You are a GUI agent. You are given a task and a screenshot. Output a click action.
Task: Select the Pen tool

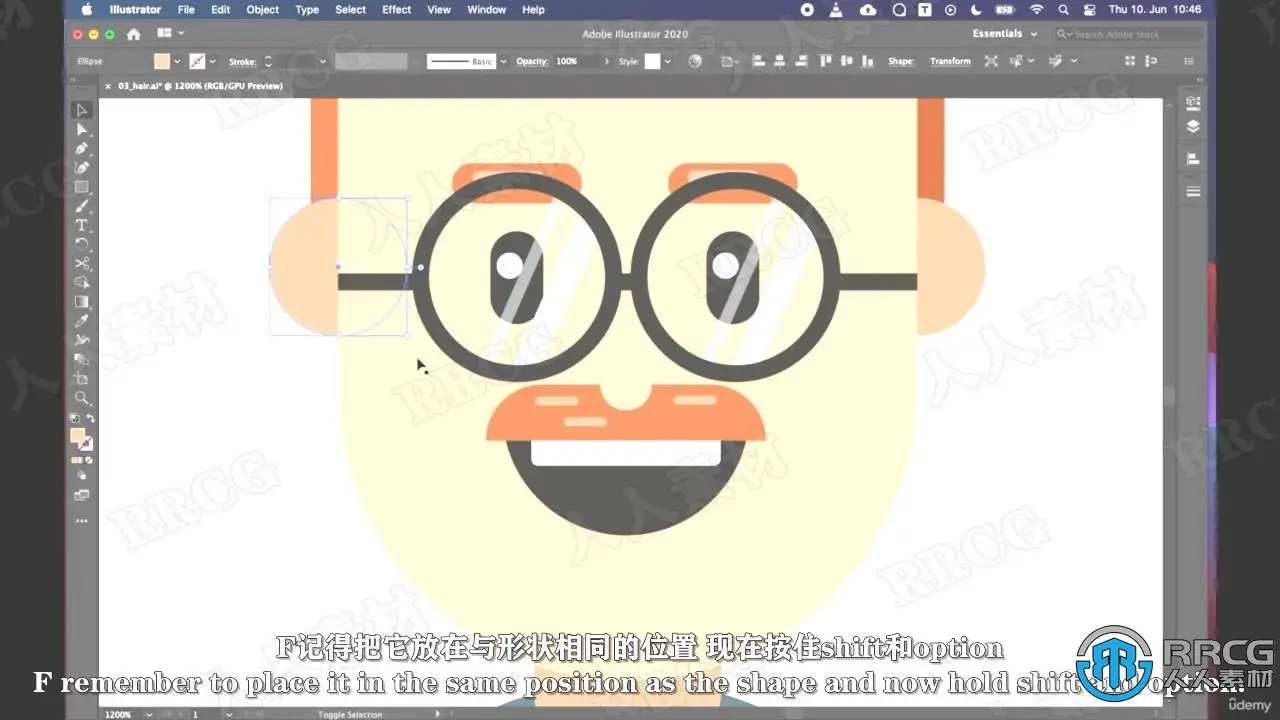coord(82,149)
